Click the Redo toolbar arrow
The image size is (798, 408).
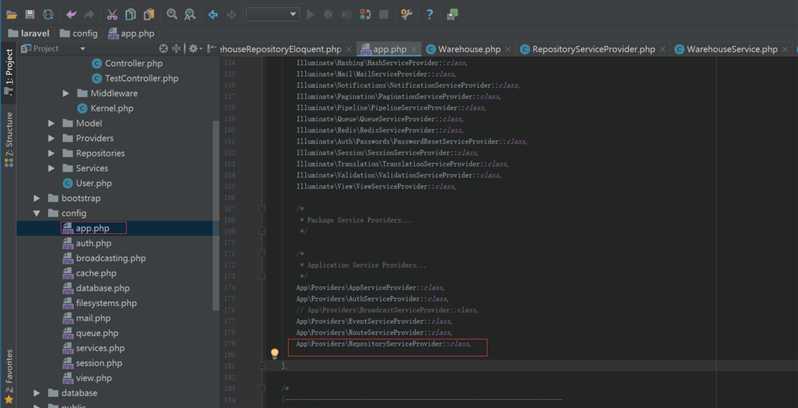click(x=89, y=14)
